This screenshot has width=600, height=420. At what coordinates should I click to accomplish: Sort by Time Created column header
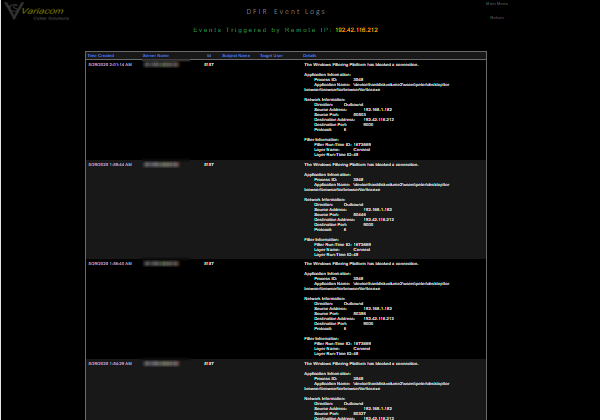(x=101, y=56)
